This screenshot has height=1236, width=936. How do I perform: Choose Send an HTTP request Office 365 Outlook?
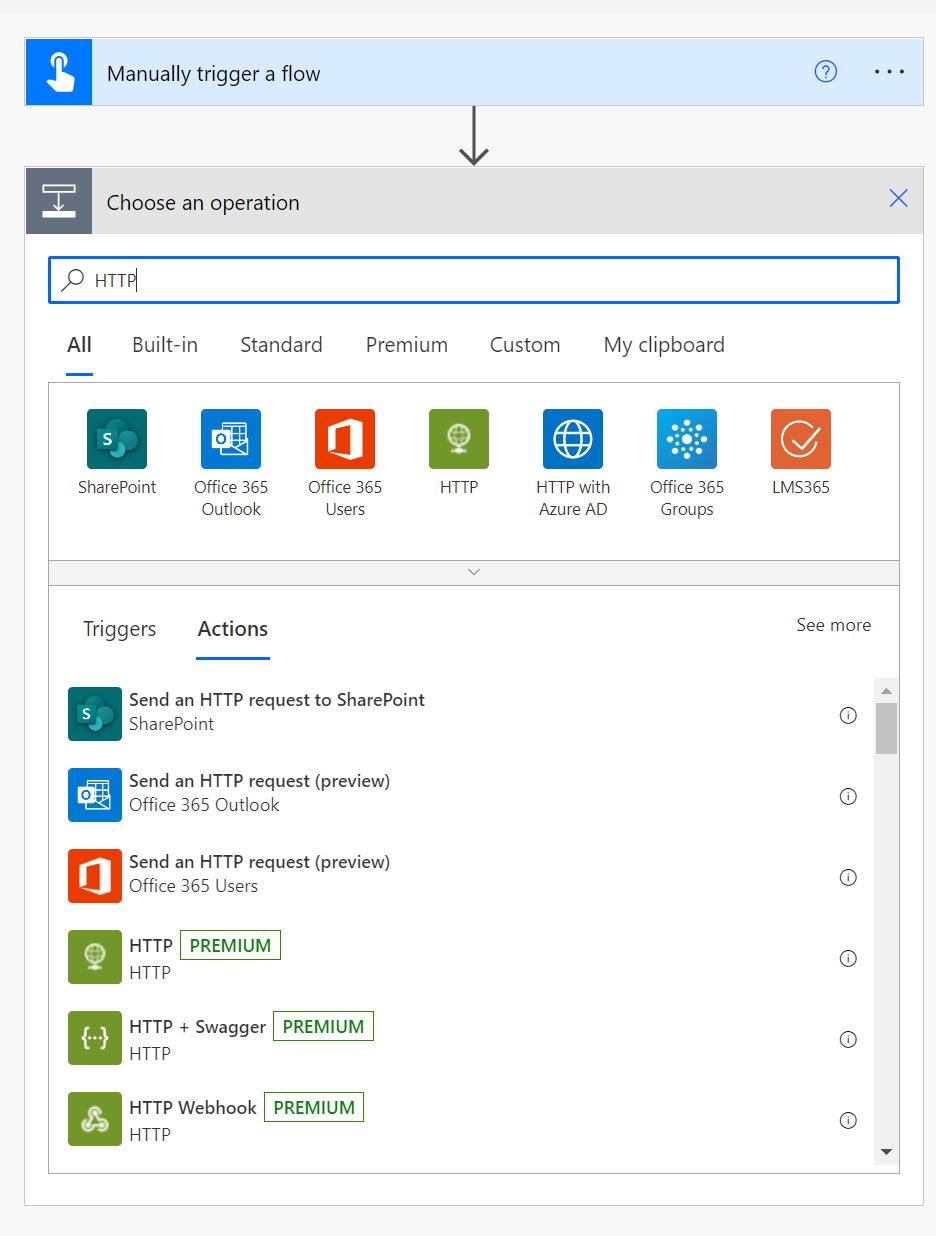(x=461, y=795)
